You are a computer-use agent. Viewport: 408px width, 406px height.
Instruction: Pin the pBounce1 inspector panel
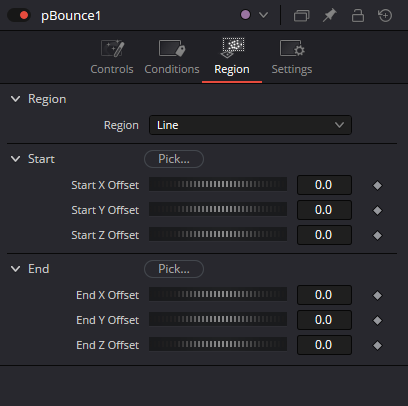(x=329, y=15)
